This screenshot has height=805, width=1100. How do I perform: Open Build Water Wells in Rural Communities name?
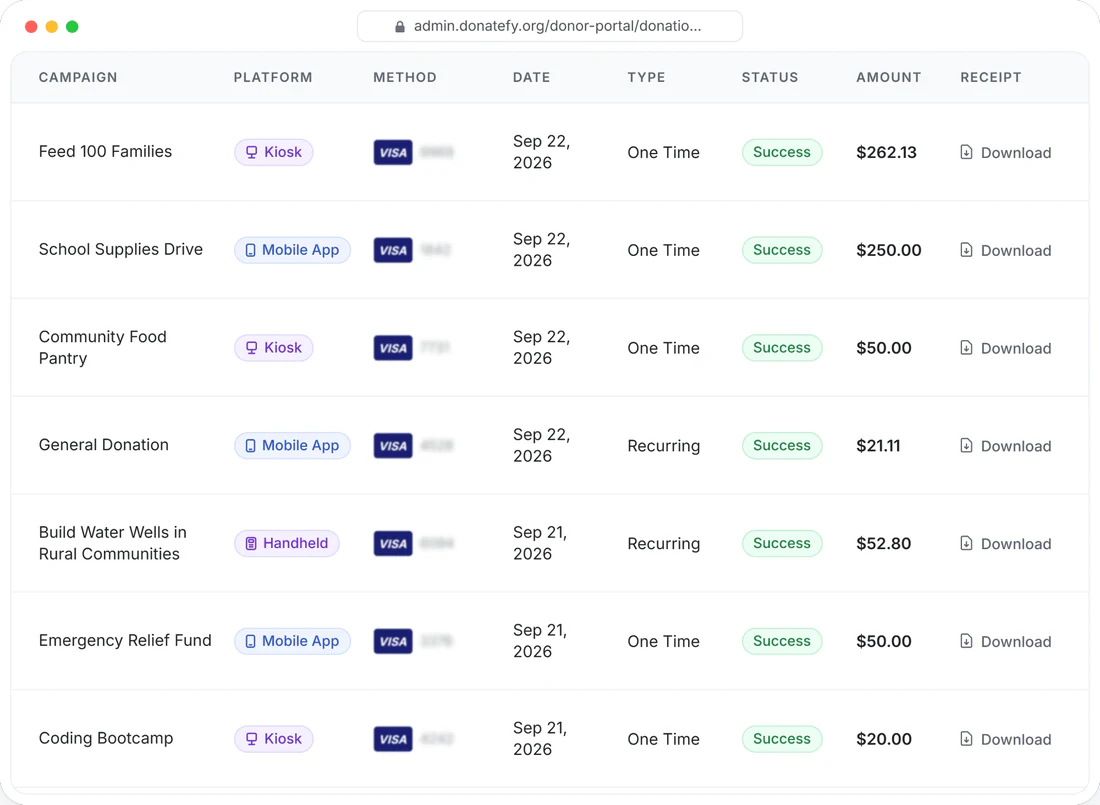[113, 543]
